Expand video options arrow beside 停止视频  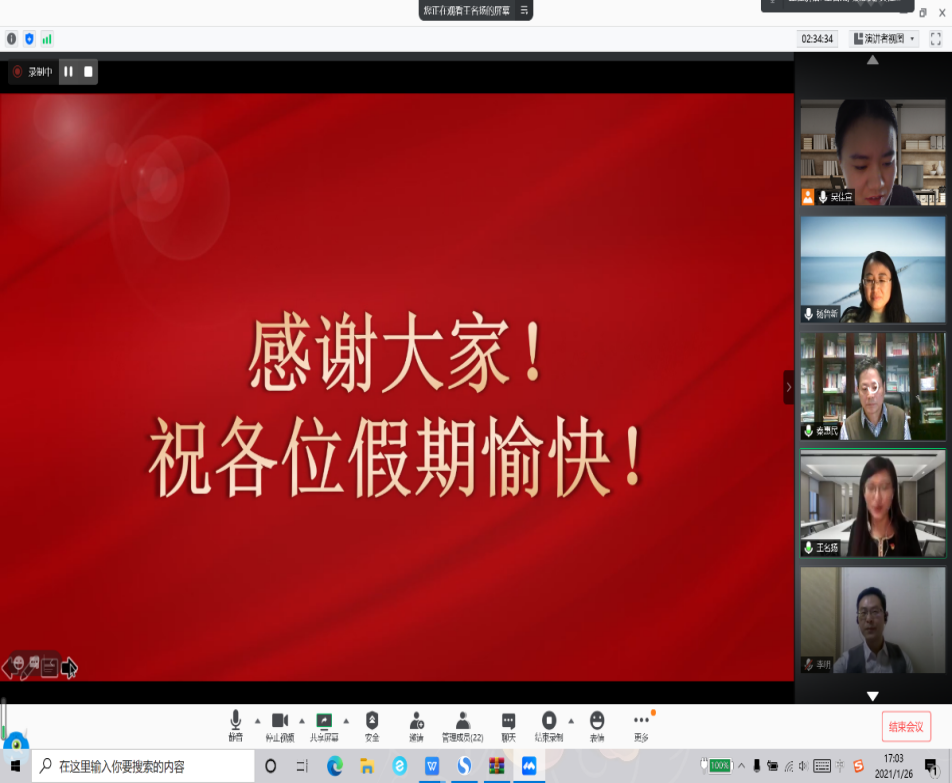tap(302, 720)
